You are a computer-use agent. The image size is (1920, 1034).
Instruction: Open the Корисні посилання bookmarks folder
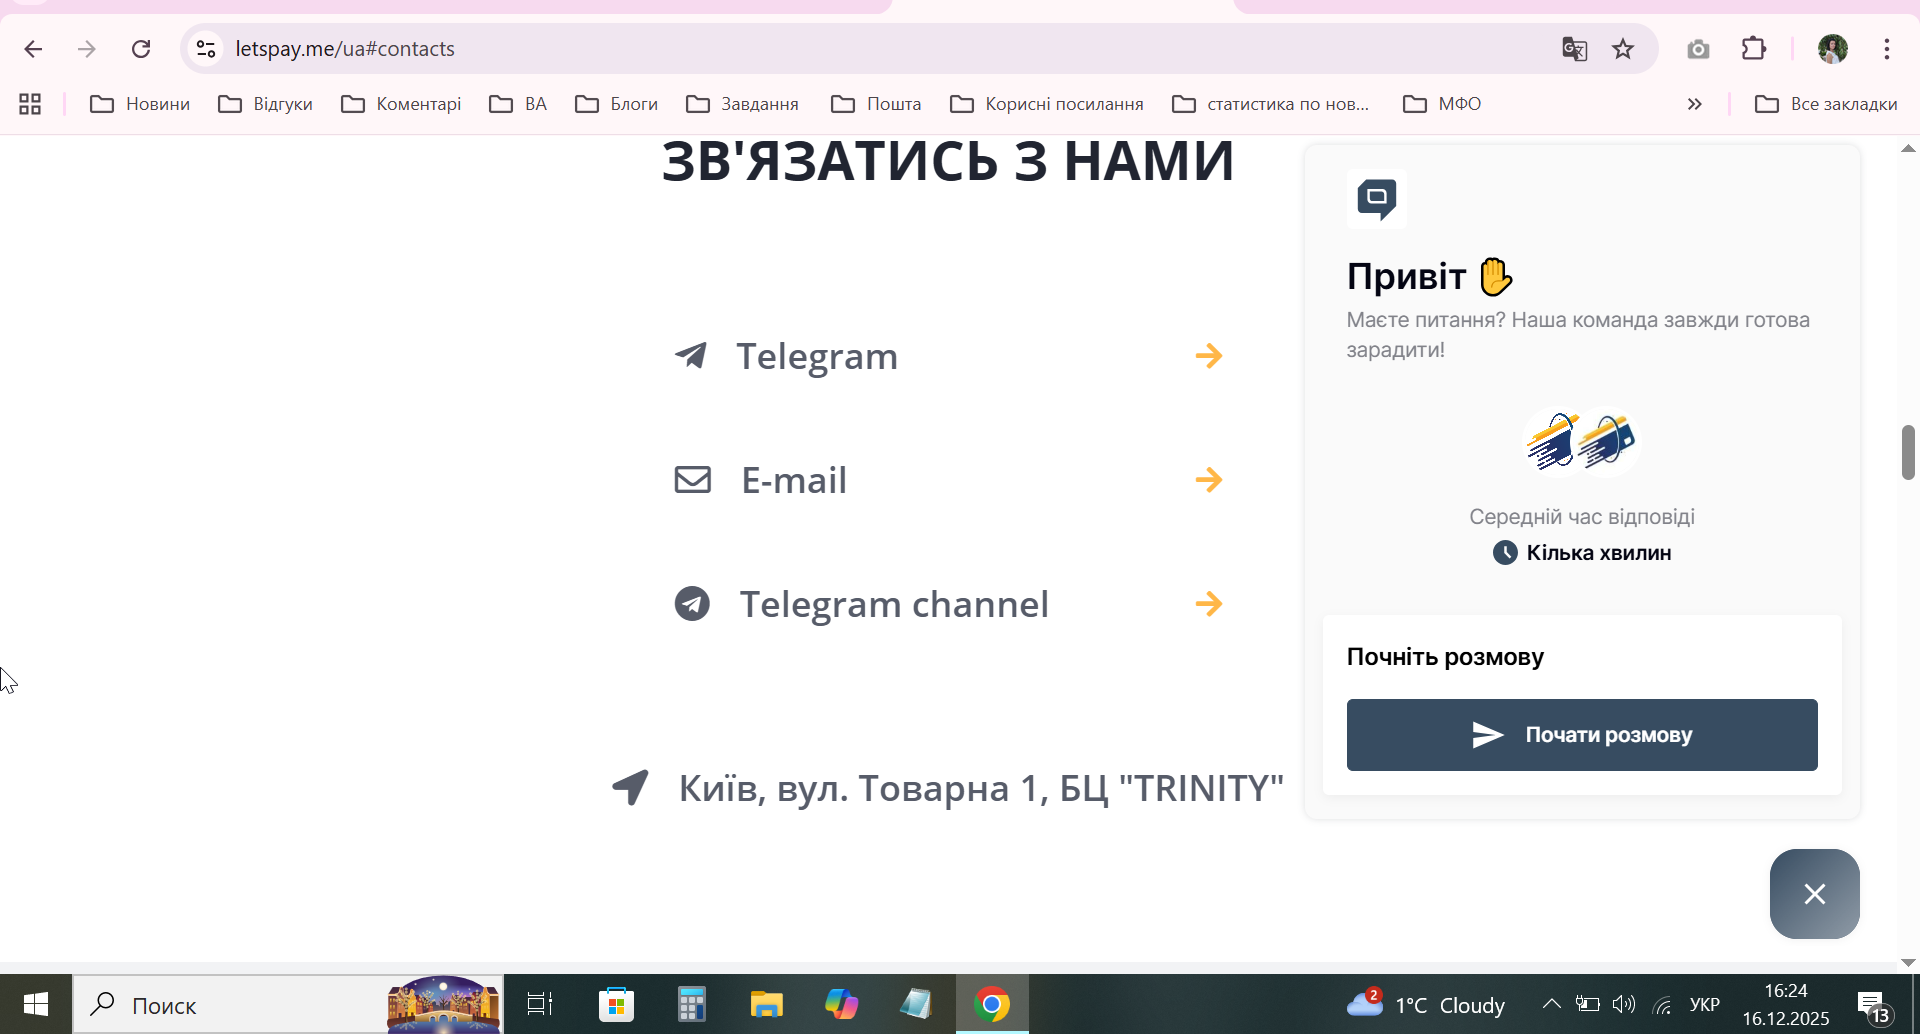(1047, 104)
